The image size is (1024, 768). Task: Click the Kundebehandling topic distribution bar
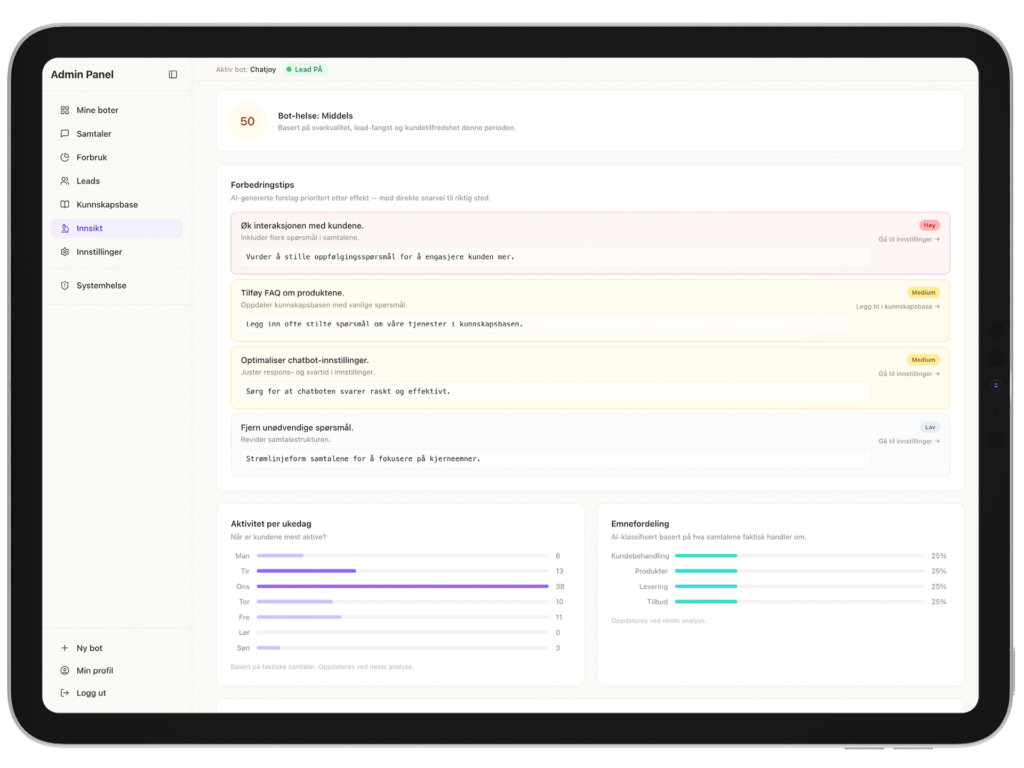(706, 555)
